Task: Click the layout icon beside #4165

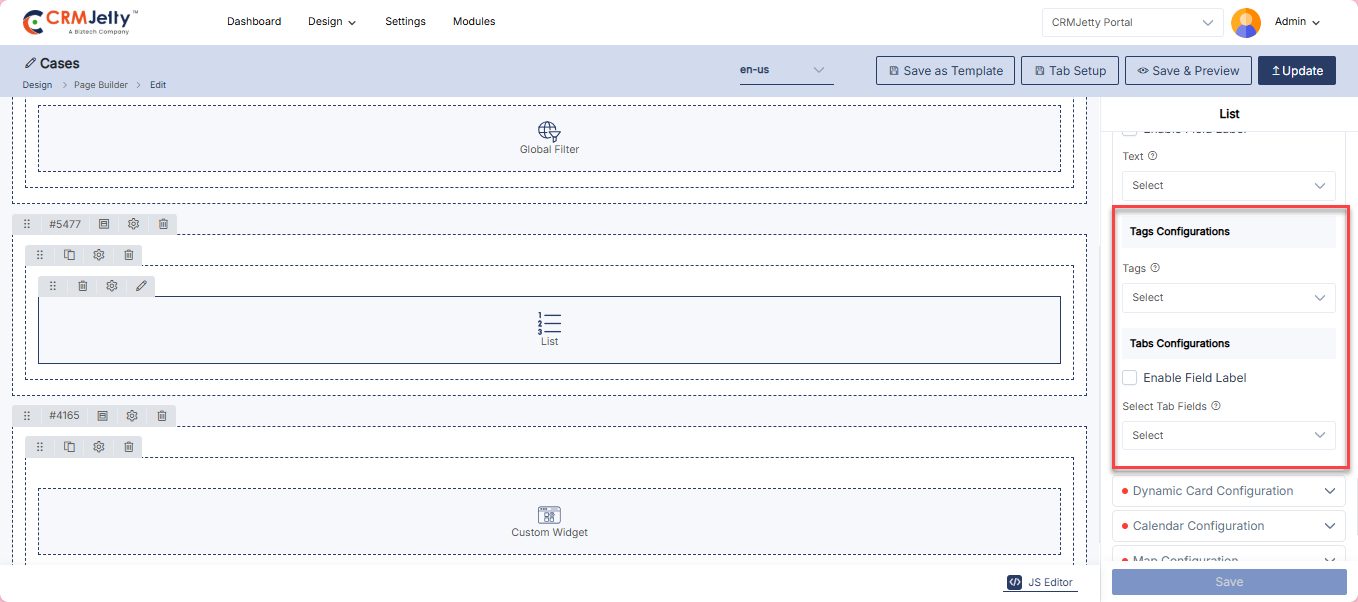Action: (102, 415)
